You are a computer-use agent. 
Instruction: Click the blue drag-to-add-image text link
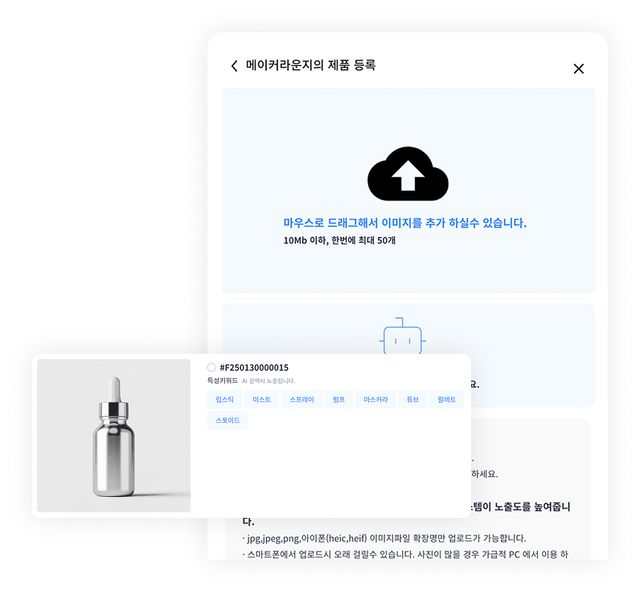point(405,223)
